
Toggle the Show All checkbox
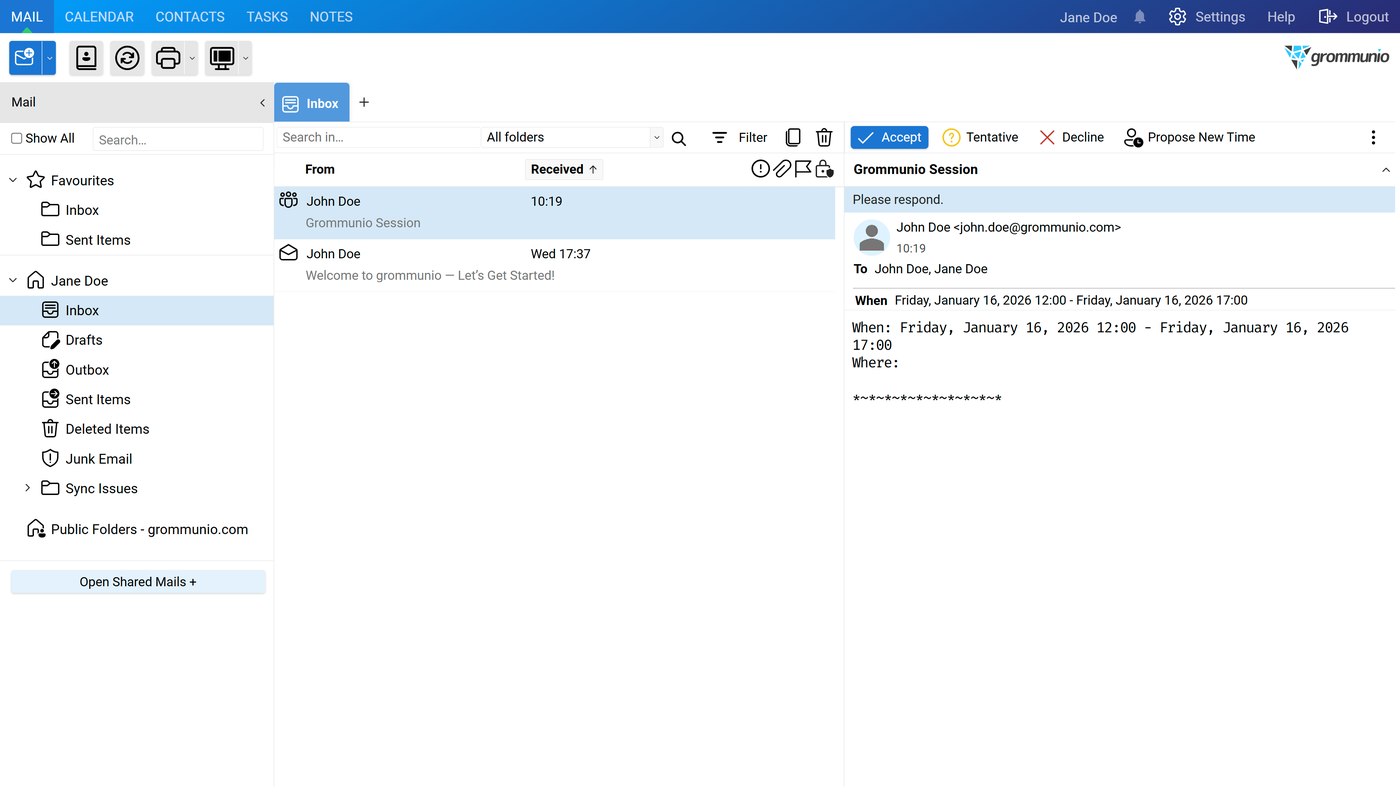coord(16,138)
